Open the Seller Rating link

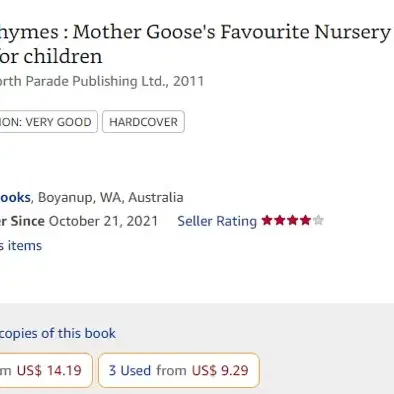[x=217, y=221]
